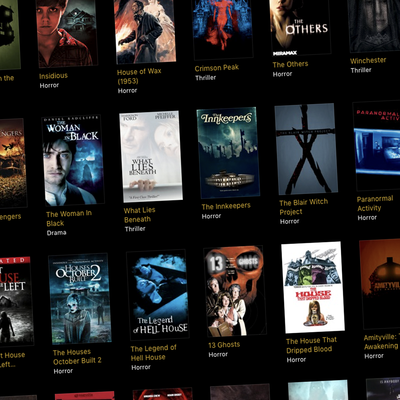Open The Blair Witch Project poster
The image size is (400, 400).
coord(306,149)
